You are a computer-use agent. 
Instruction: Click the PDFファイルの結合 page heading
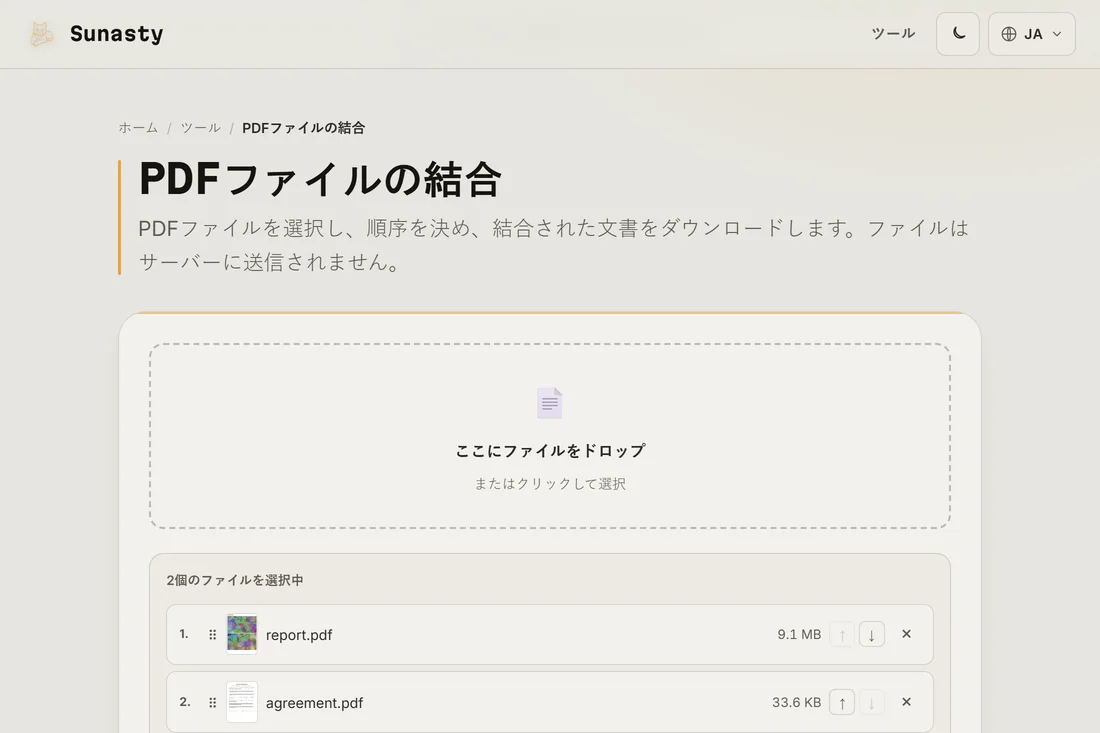[x=321, y=179]
